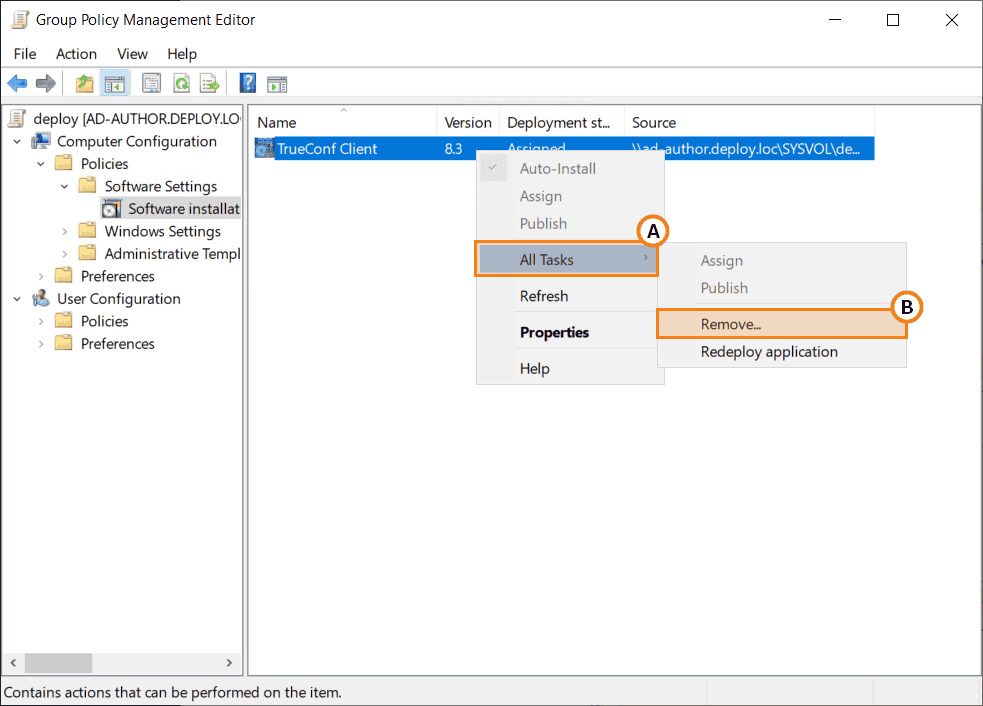Click the Software installation node icon
The height and width of the screenshot is (706, 983).
point(112,209)
